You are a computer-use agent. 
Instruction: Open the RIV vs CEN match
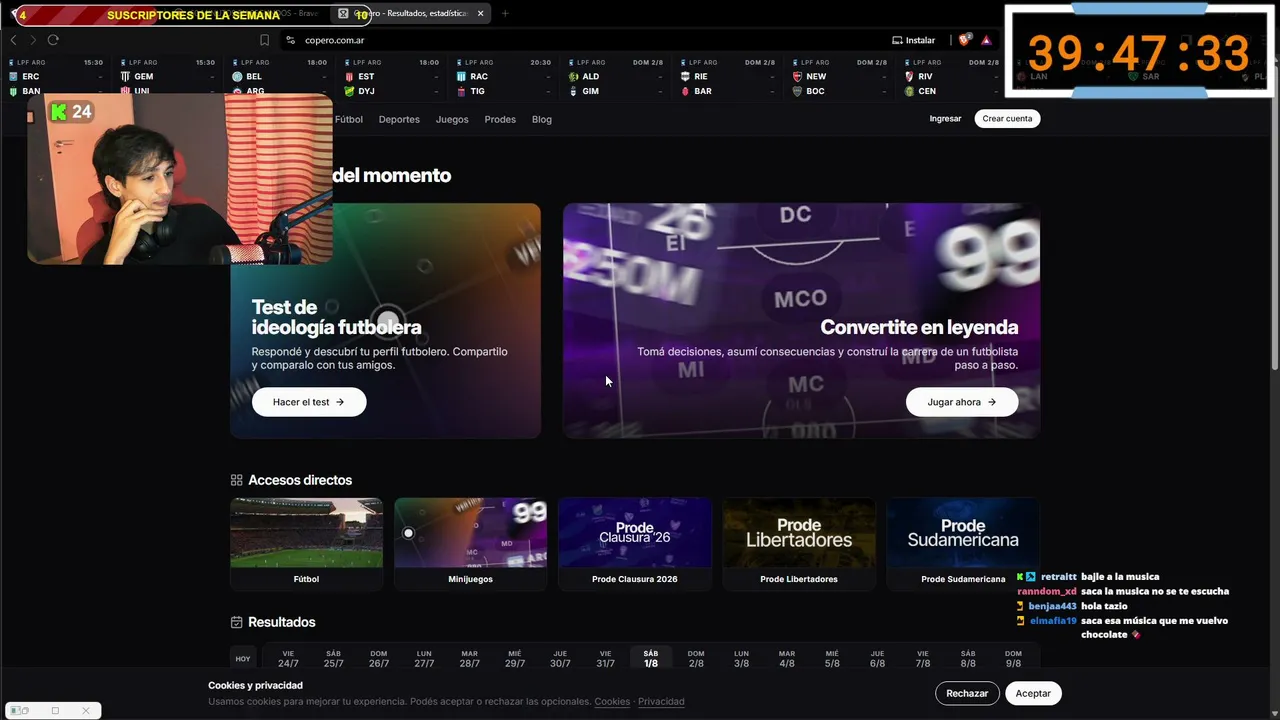tap(951, 77)
